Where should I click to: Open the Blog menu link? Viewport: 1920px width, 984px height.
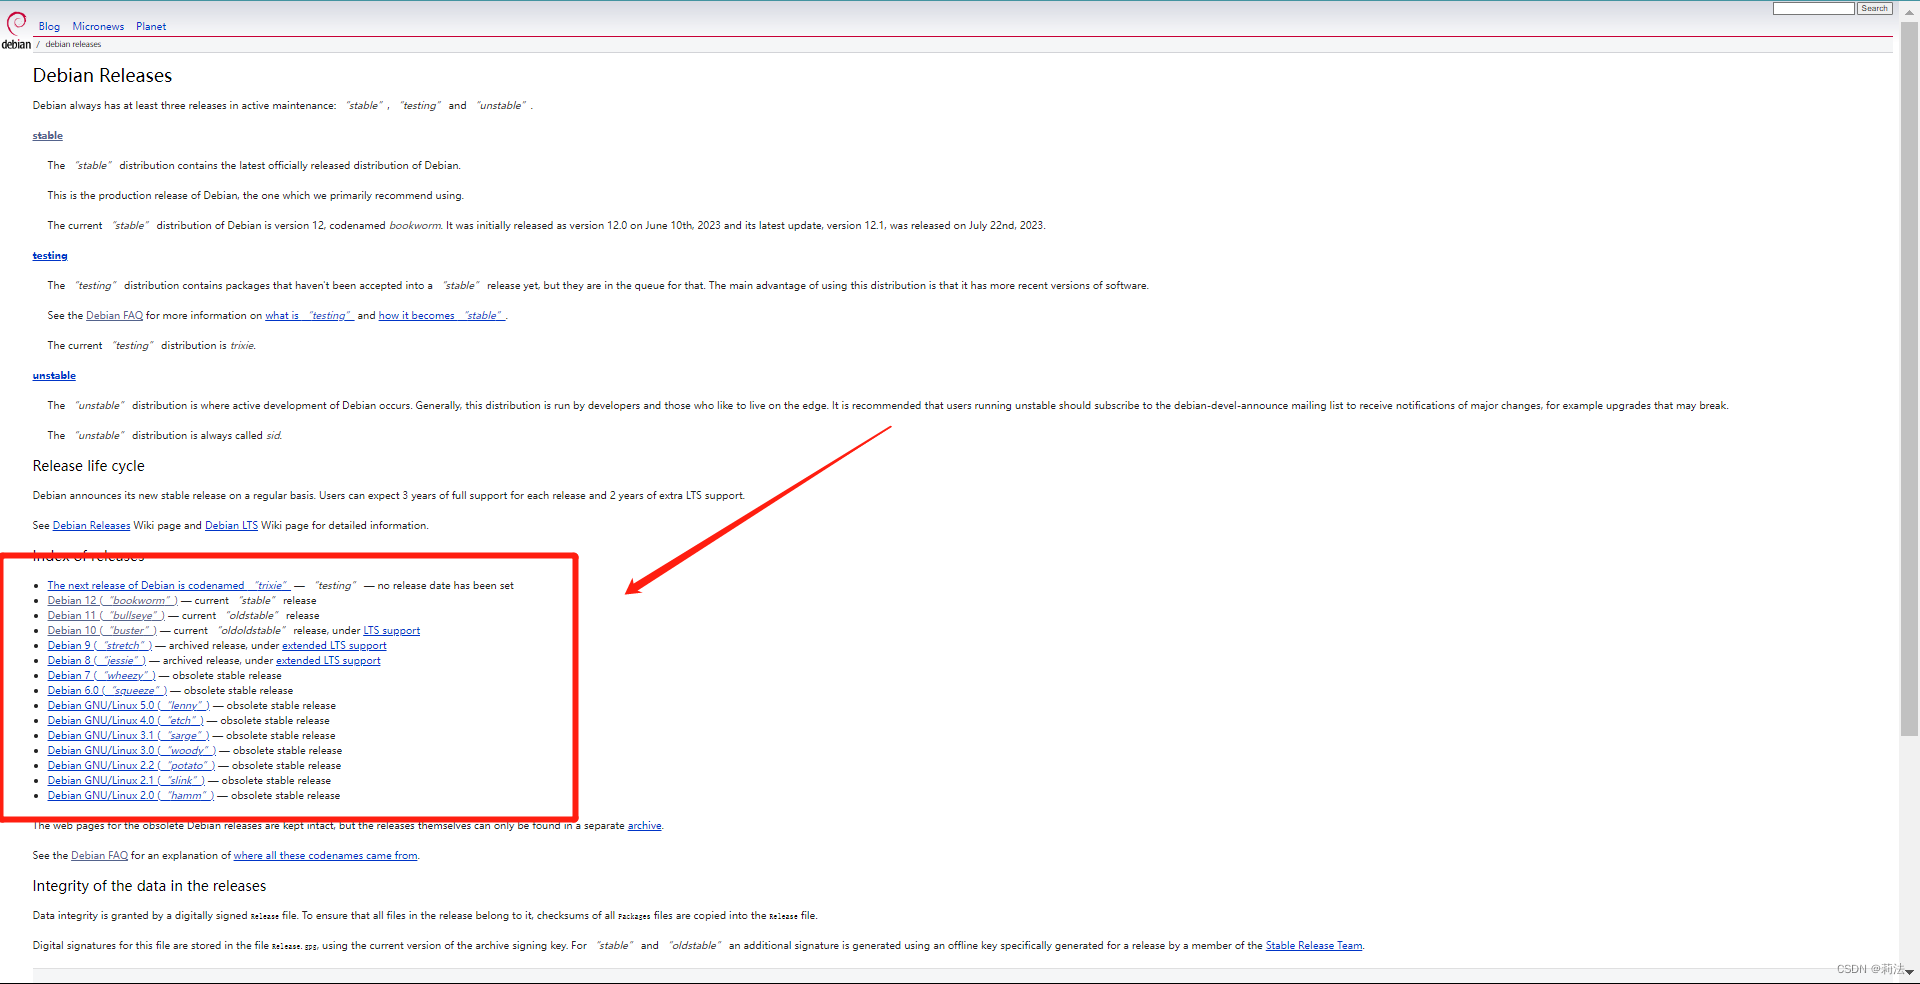click(49, 27)
